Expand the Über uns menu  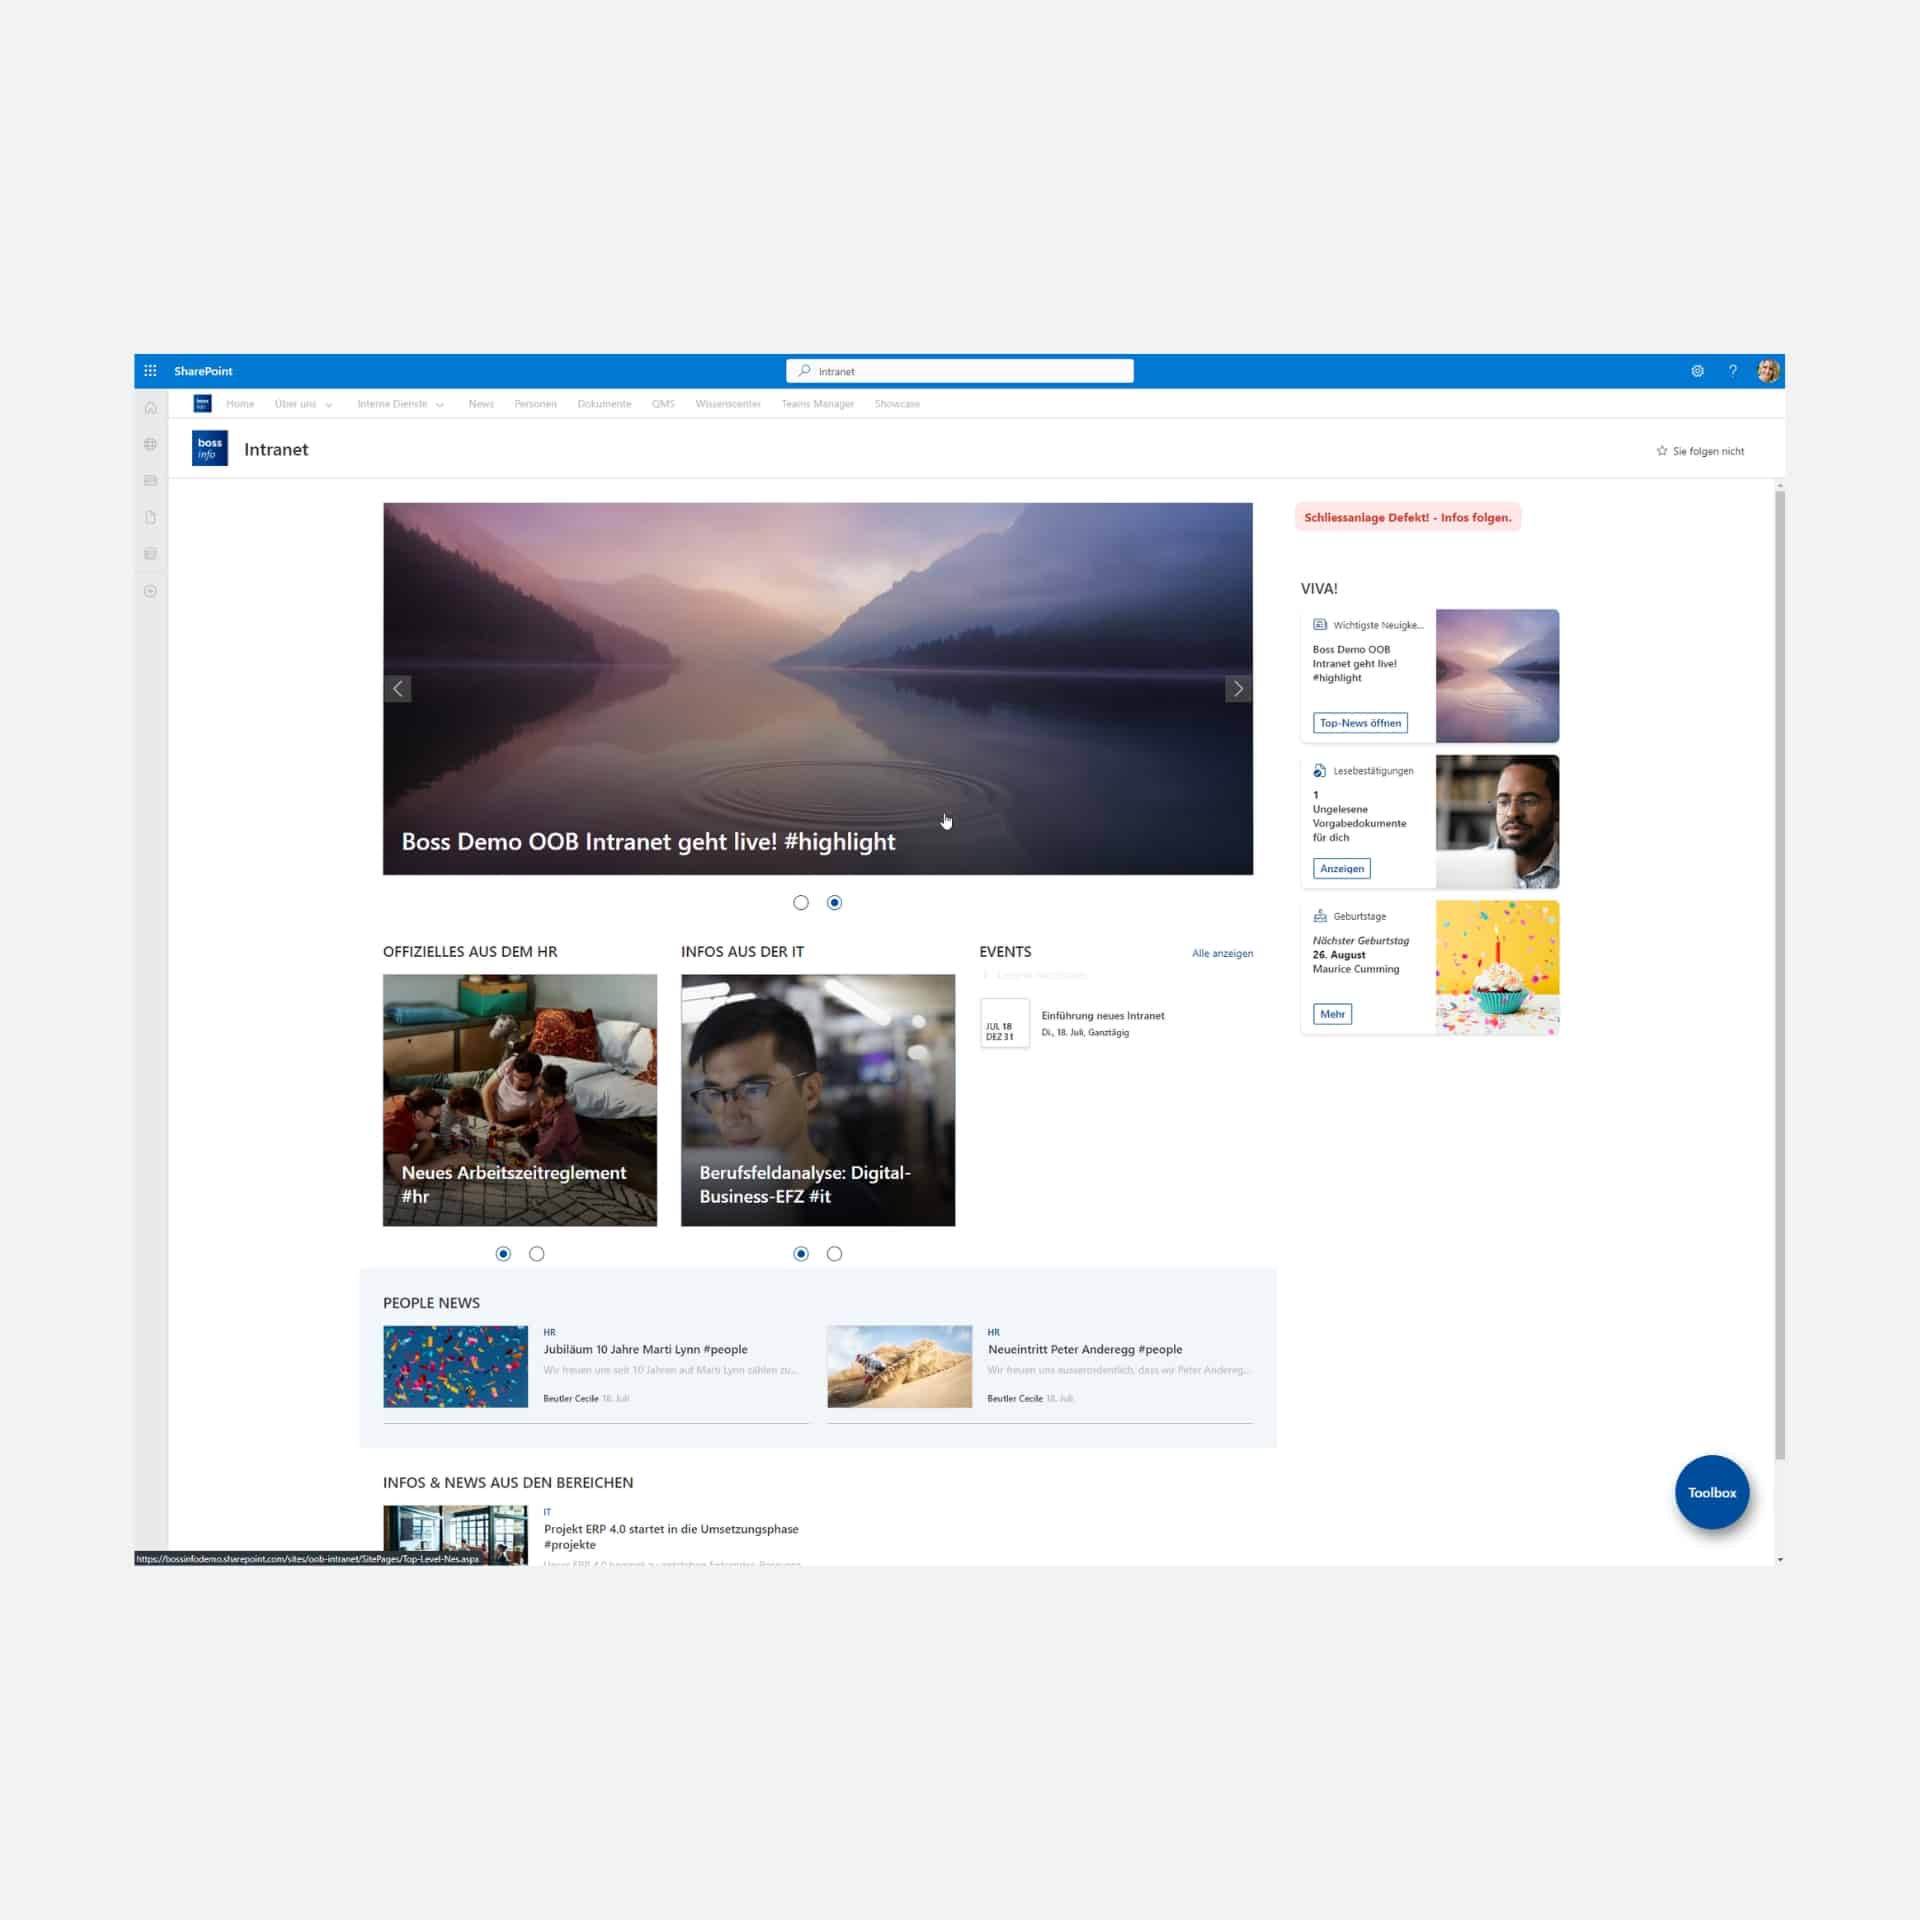[304, 404]
